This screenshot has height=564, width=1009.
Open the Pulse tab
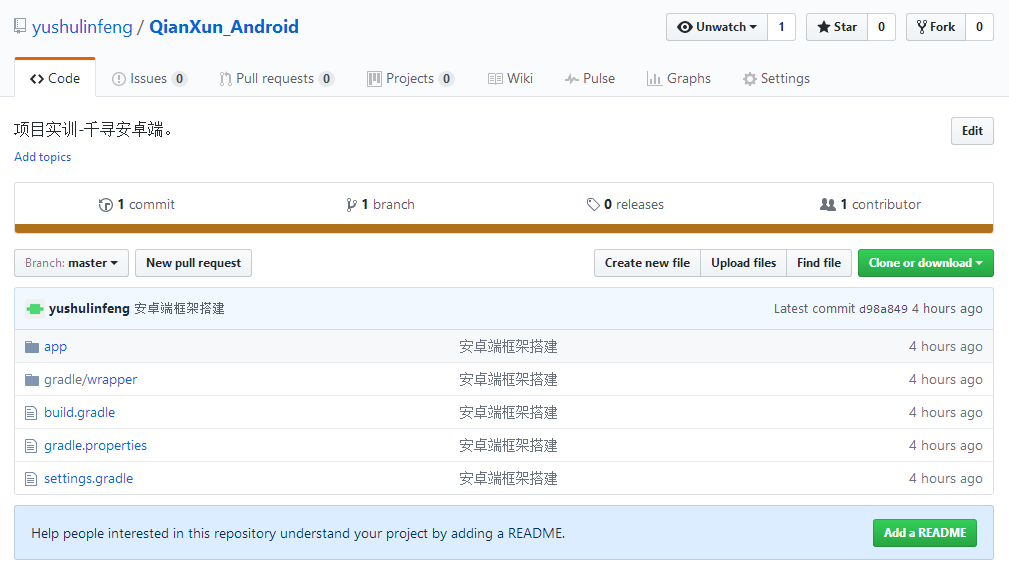tap(590, 79)
